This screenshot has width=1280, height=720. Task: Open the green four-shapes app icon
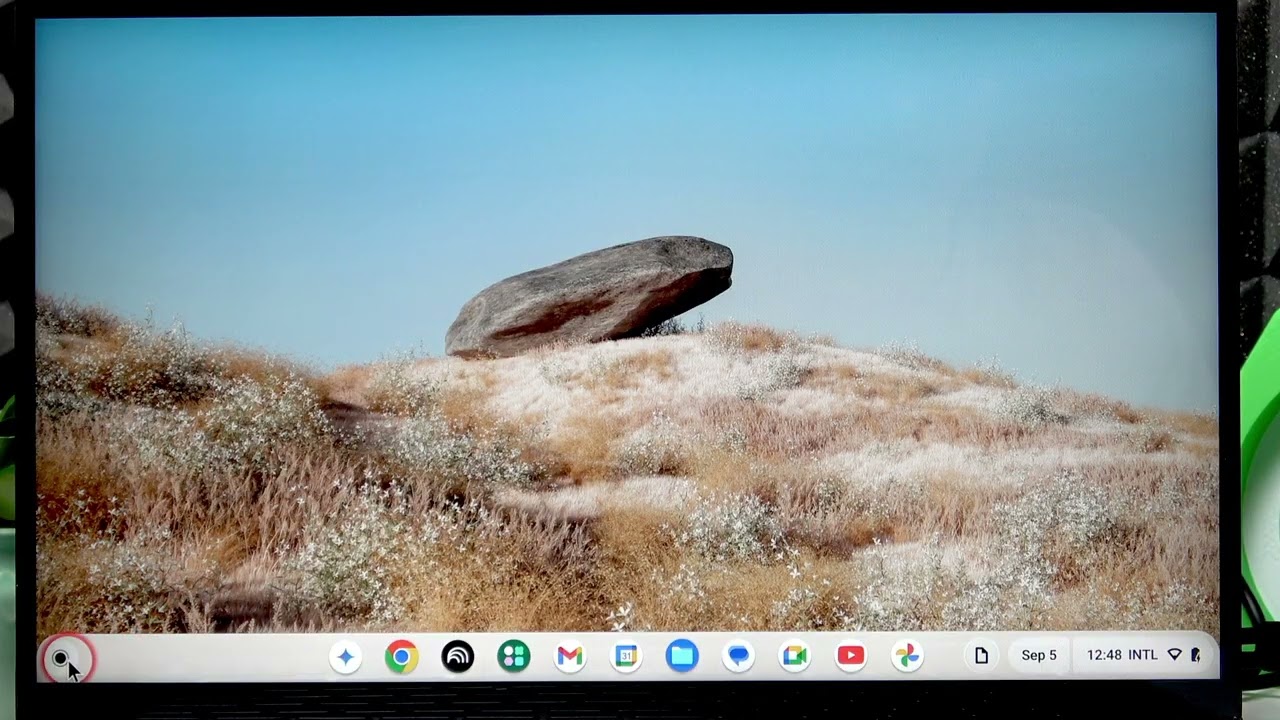pyautogui.click(x=514, y=656)
